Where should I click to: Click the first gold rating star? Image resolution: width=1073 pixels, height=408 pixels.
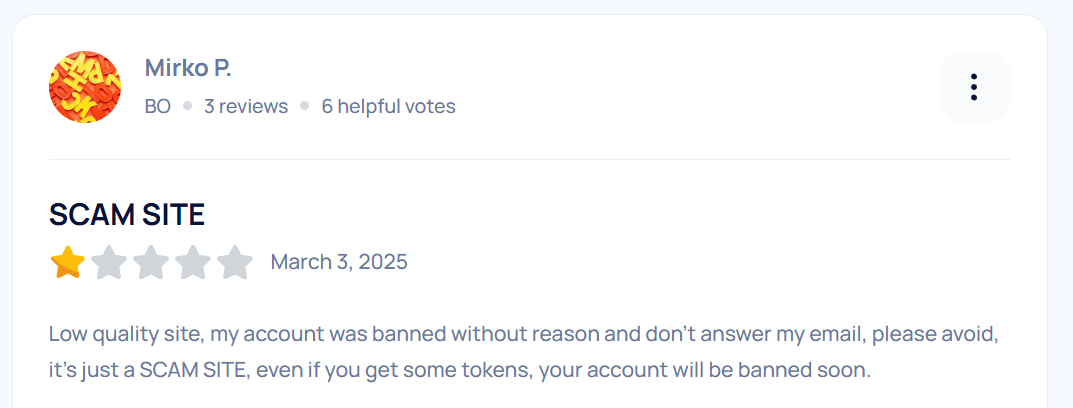click(67, 263)
